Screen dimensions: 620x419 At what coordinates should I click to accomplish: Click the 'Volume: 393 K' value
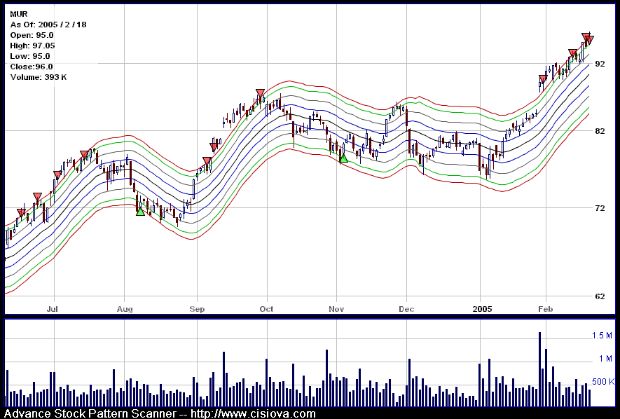point(38,77)
